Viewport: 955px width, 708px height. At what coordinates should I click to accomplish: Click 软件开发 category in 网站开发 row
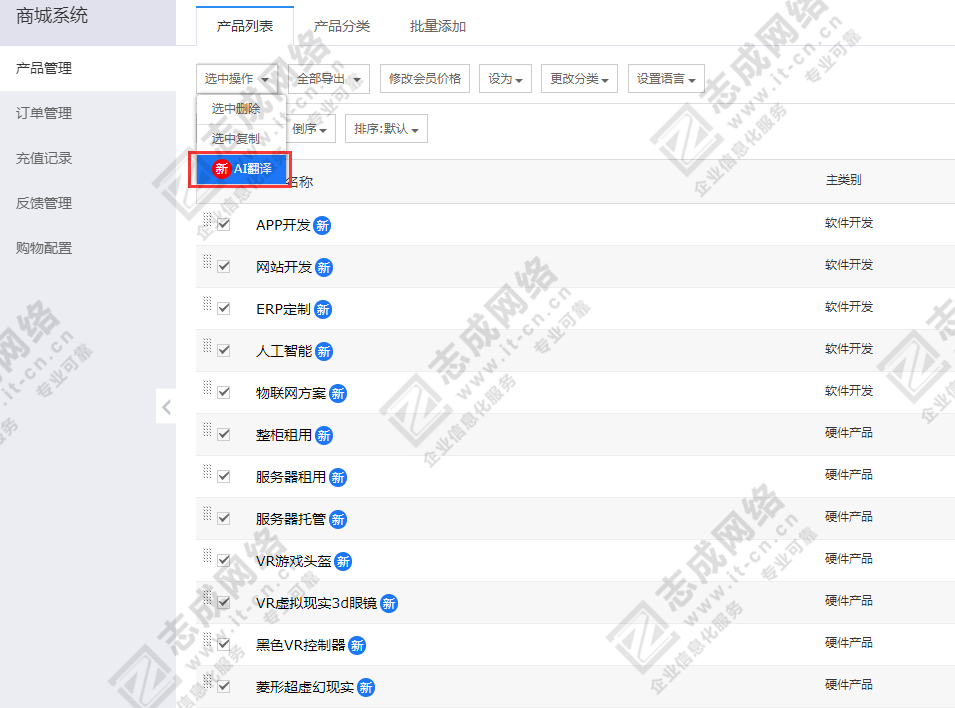click(x=849, y=264)
